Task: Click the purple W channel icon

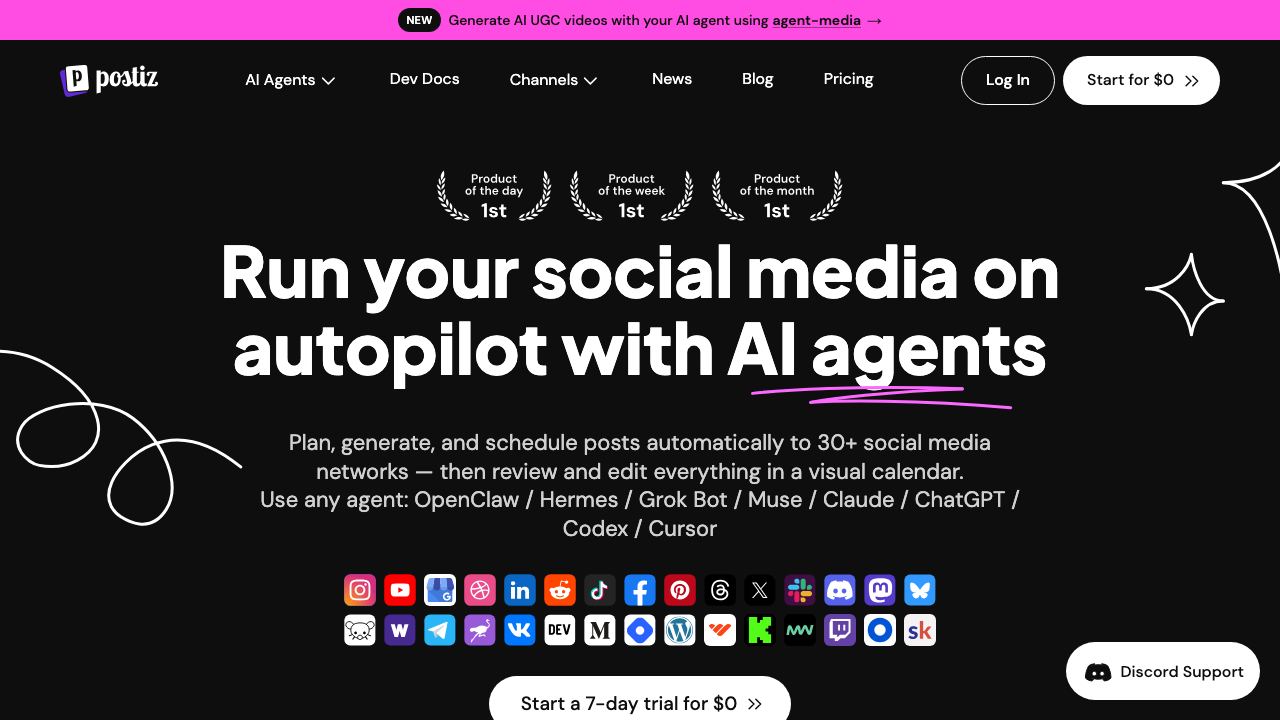Action: pos(400,630)
